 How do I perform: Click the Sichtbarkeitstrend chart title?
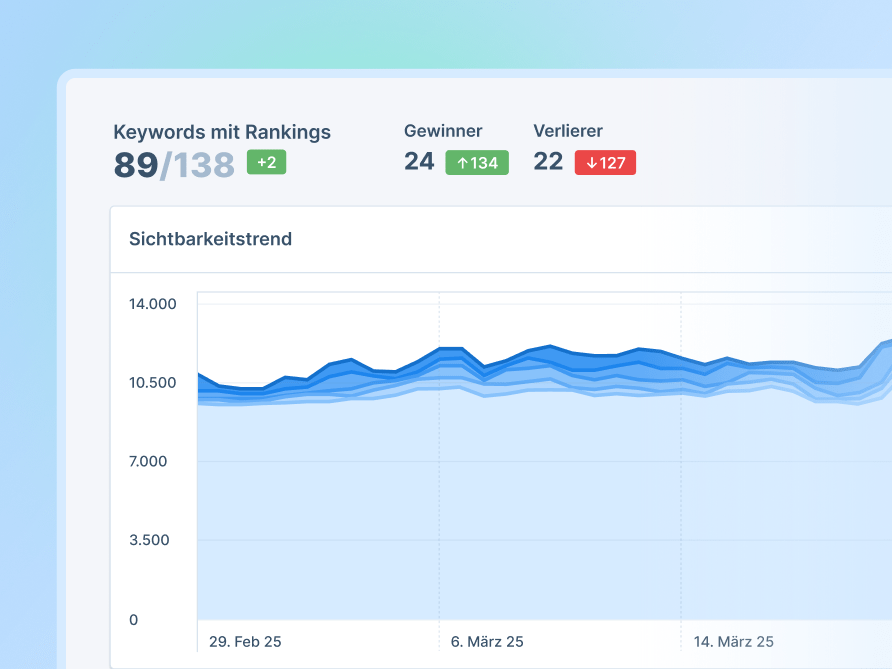tap(210, 239)
